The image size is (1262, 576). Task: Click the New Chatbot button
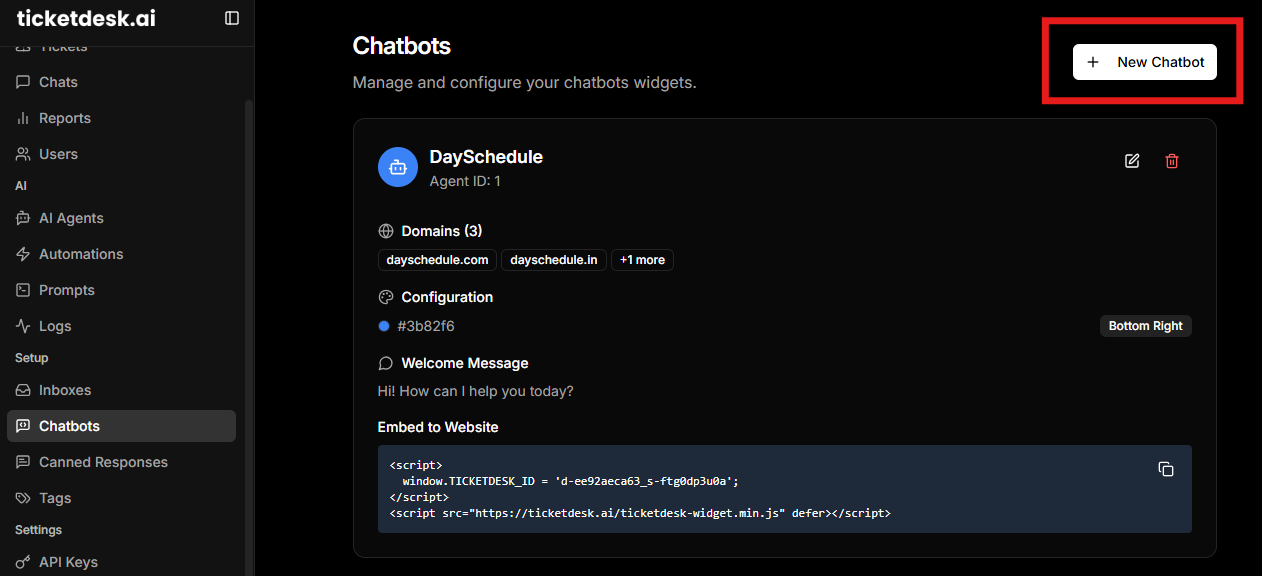tap(1145, 62)
